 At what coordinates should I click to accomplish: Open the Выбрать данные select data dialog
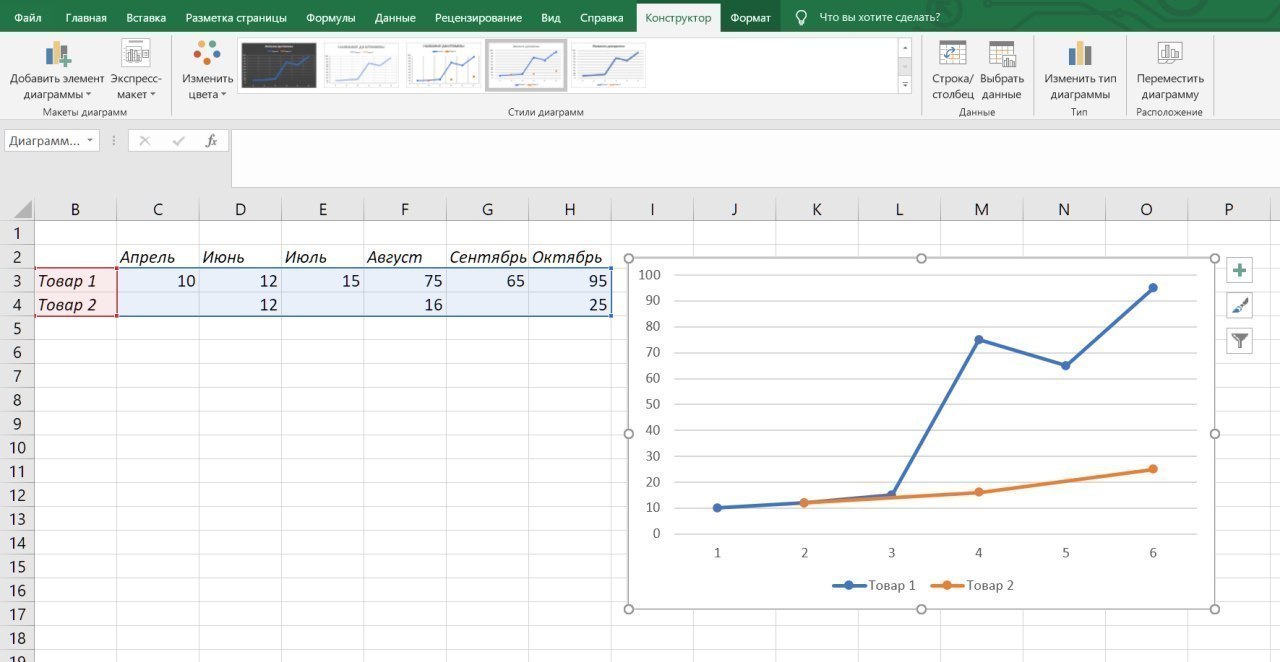click(1002, 70)
